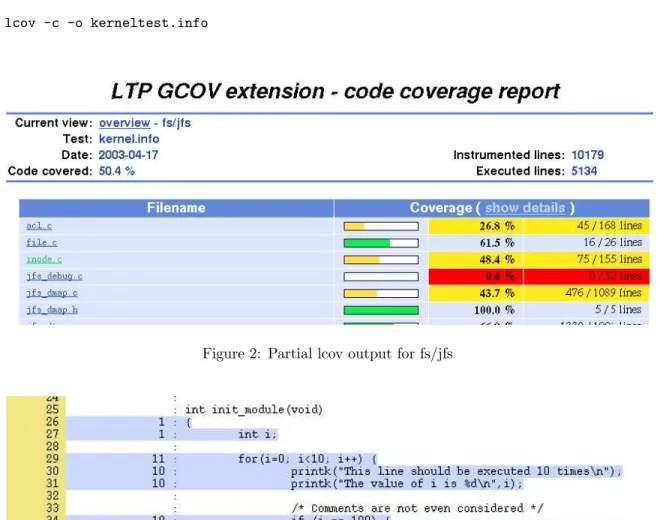
Task: Click the Figure 2 caption text
Action: pyautogui.click(x=327, y=353)
